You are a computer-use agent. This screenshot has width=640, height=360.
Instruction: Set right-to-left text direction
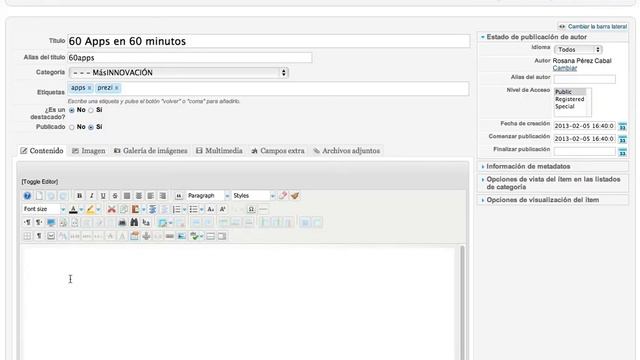[39, 222]
